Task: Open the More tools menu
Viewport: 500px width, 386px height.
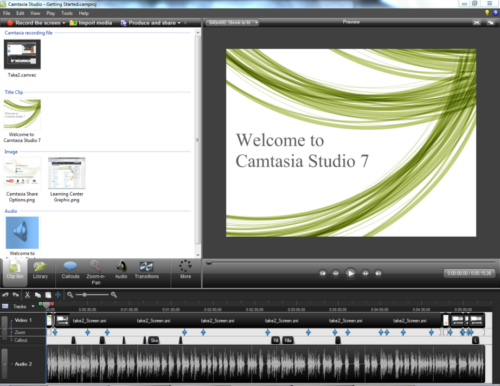Action: 185,269
